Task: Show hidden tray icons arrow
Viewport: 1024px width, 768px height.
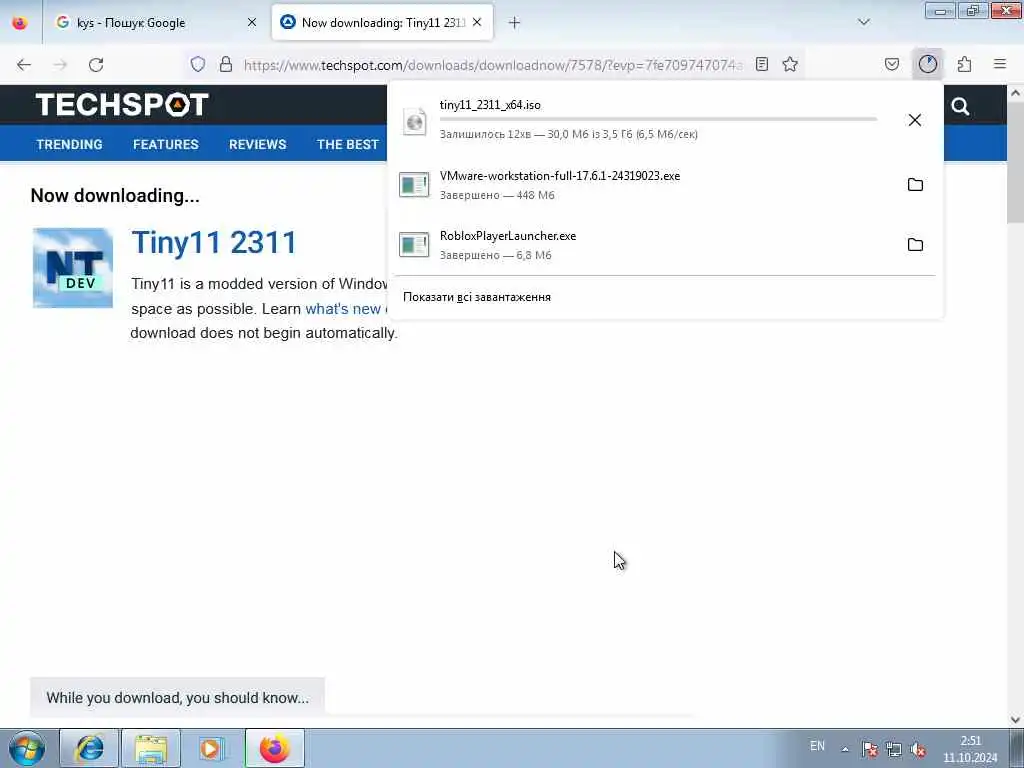Action: coord(845,749)
